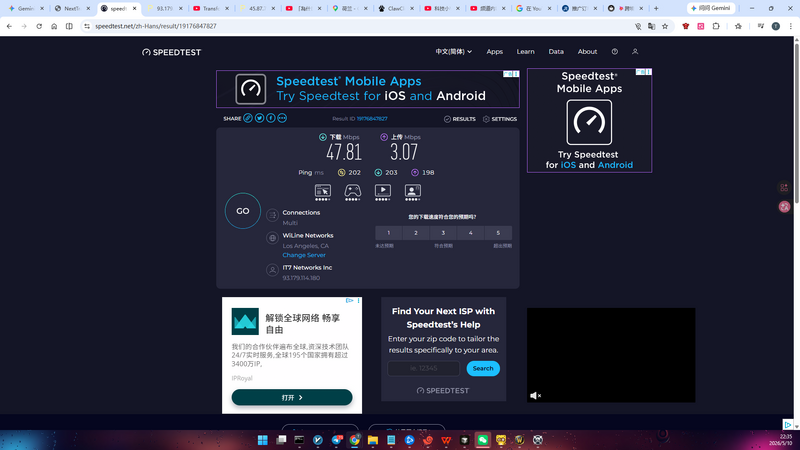Rate download speed as 1
Screen dimensions: 800x450
[x=388, y=233]
